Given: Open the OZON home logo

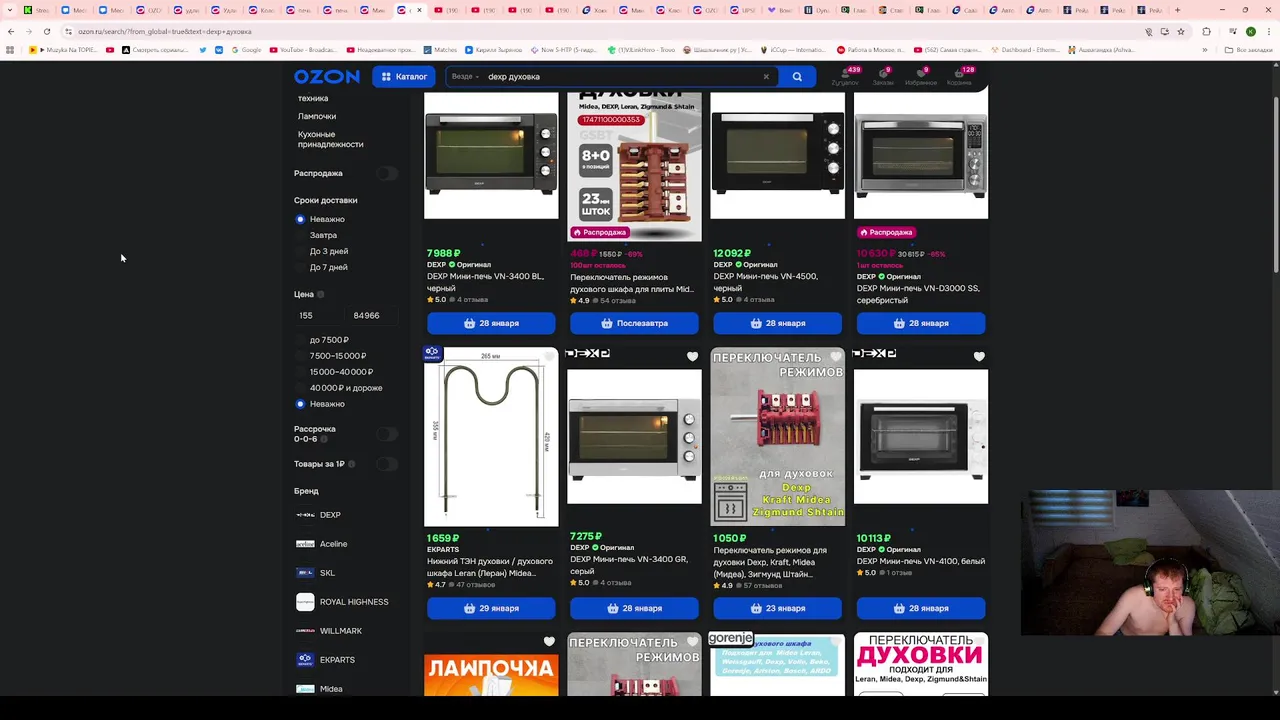Looking at the screenshot, I should [x=326, y=77].
